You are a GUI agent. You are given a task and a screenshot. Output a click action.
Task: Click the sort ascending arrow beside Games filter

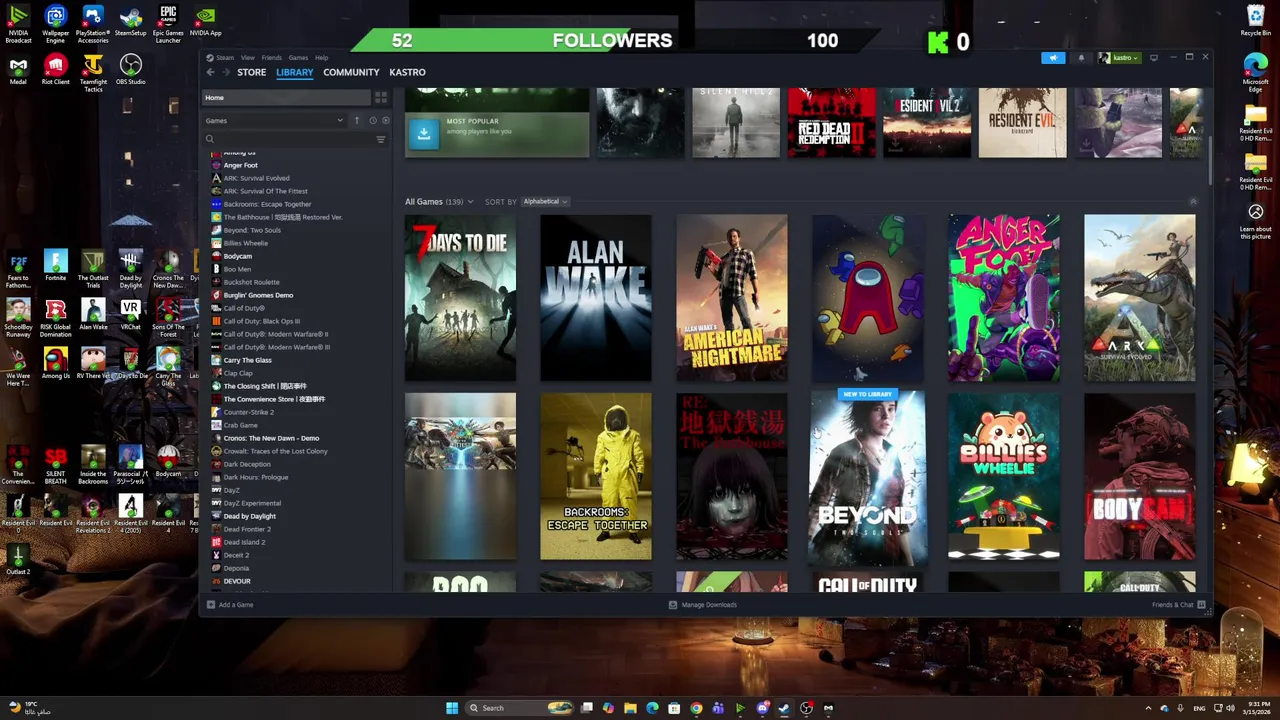(x=356, y=120)
